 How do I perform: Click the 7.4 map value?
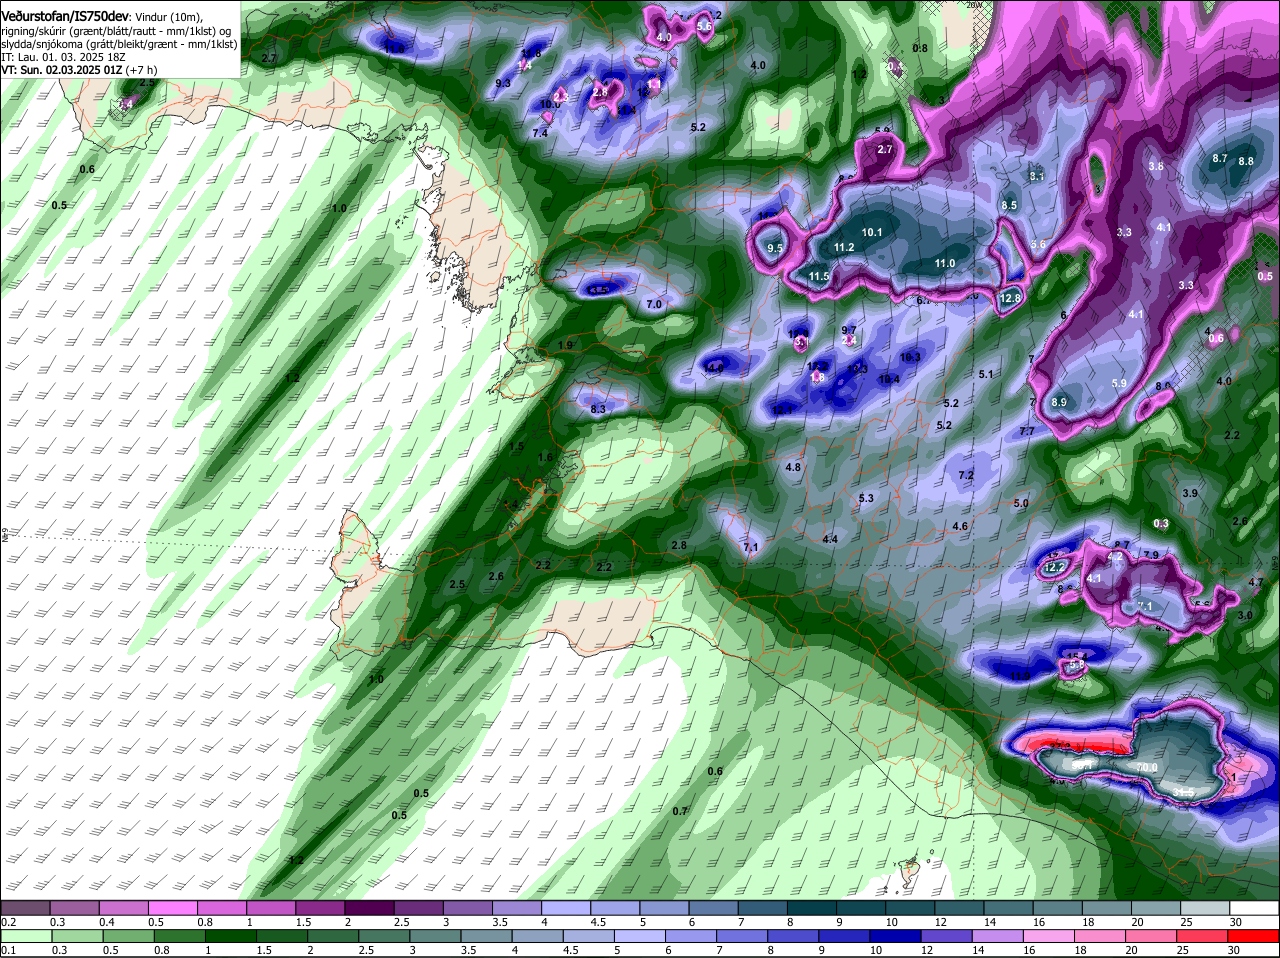coord(541,132)
